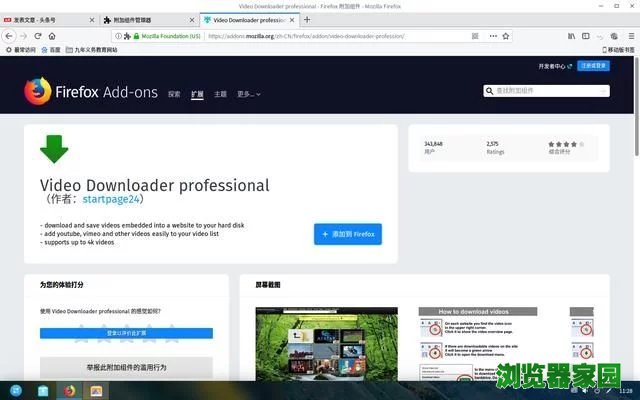Open the launcher menu in the taskbar
The width and height of the screenshot is (640, 400).
(x=16, y=390)
